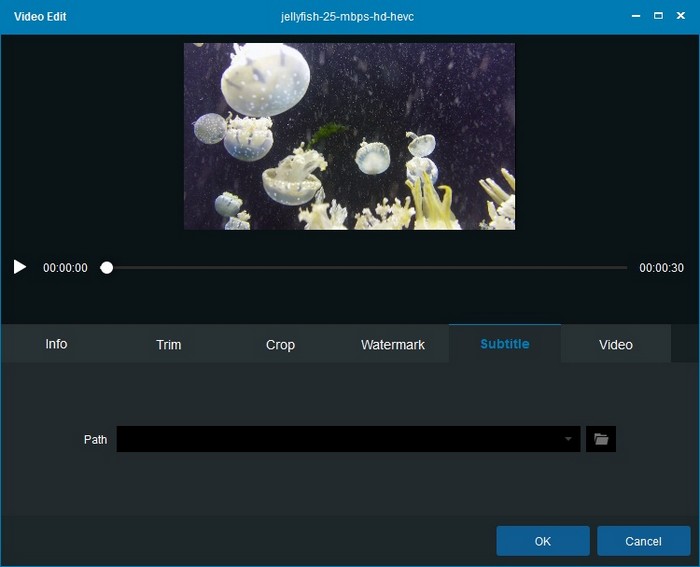The width and height of the screenshot is (700, 567).
Task: Minimize the Video Edit window
Action: click(634, 16)
